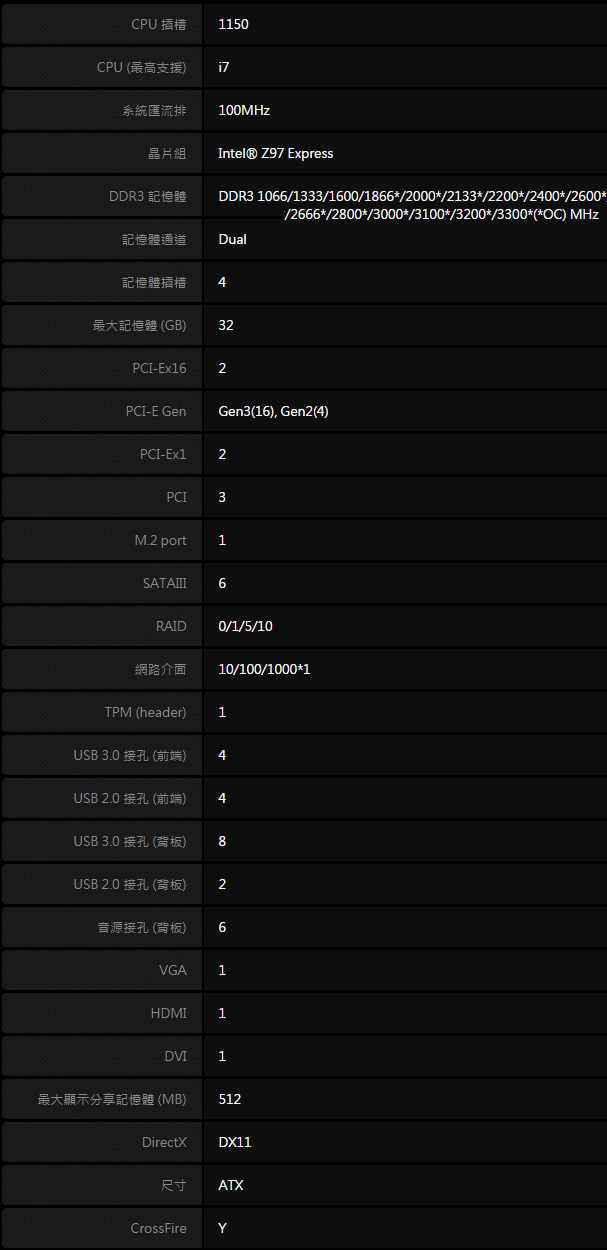Click the 系統匯流排 100MHz value
Image resolution: width=607 pixels, height=1250 pixels.
point(244,110)
